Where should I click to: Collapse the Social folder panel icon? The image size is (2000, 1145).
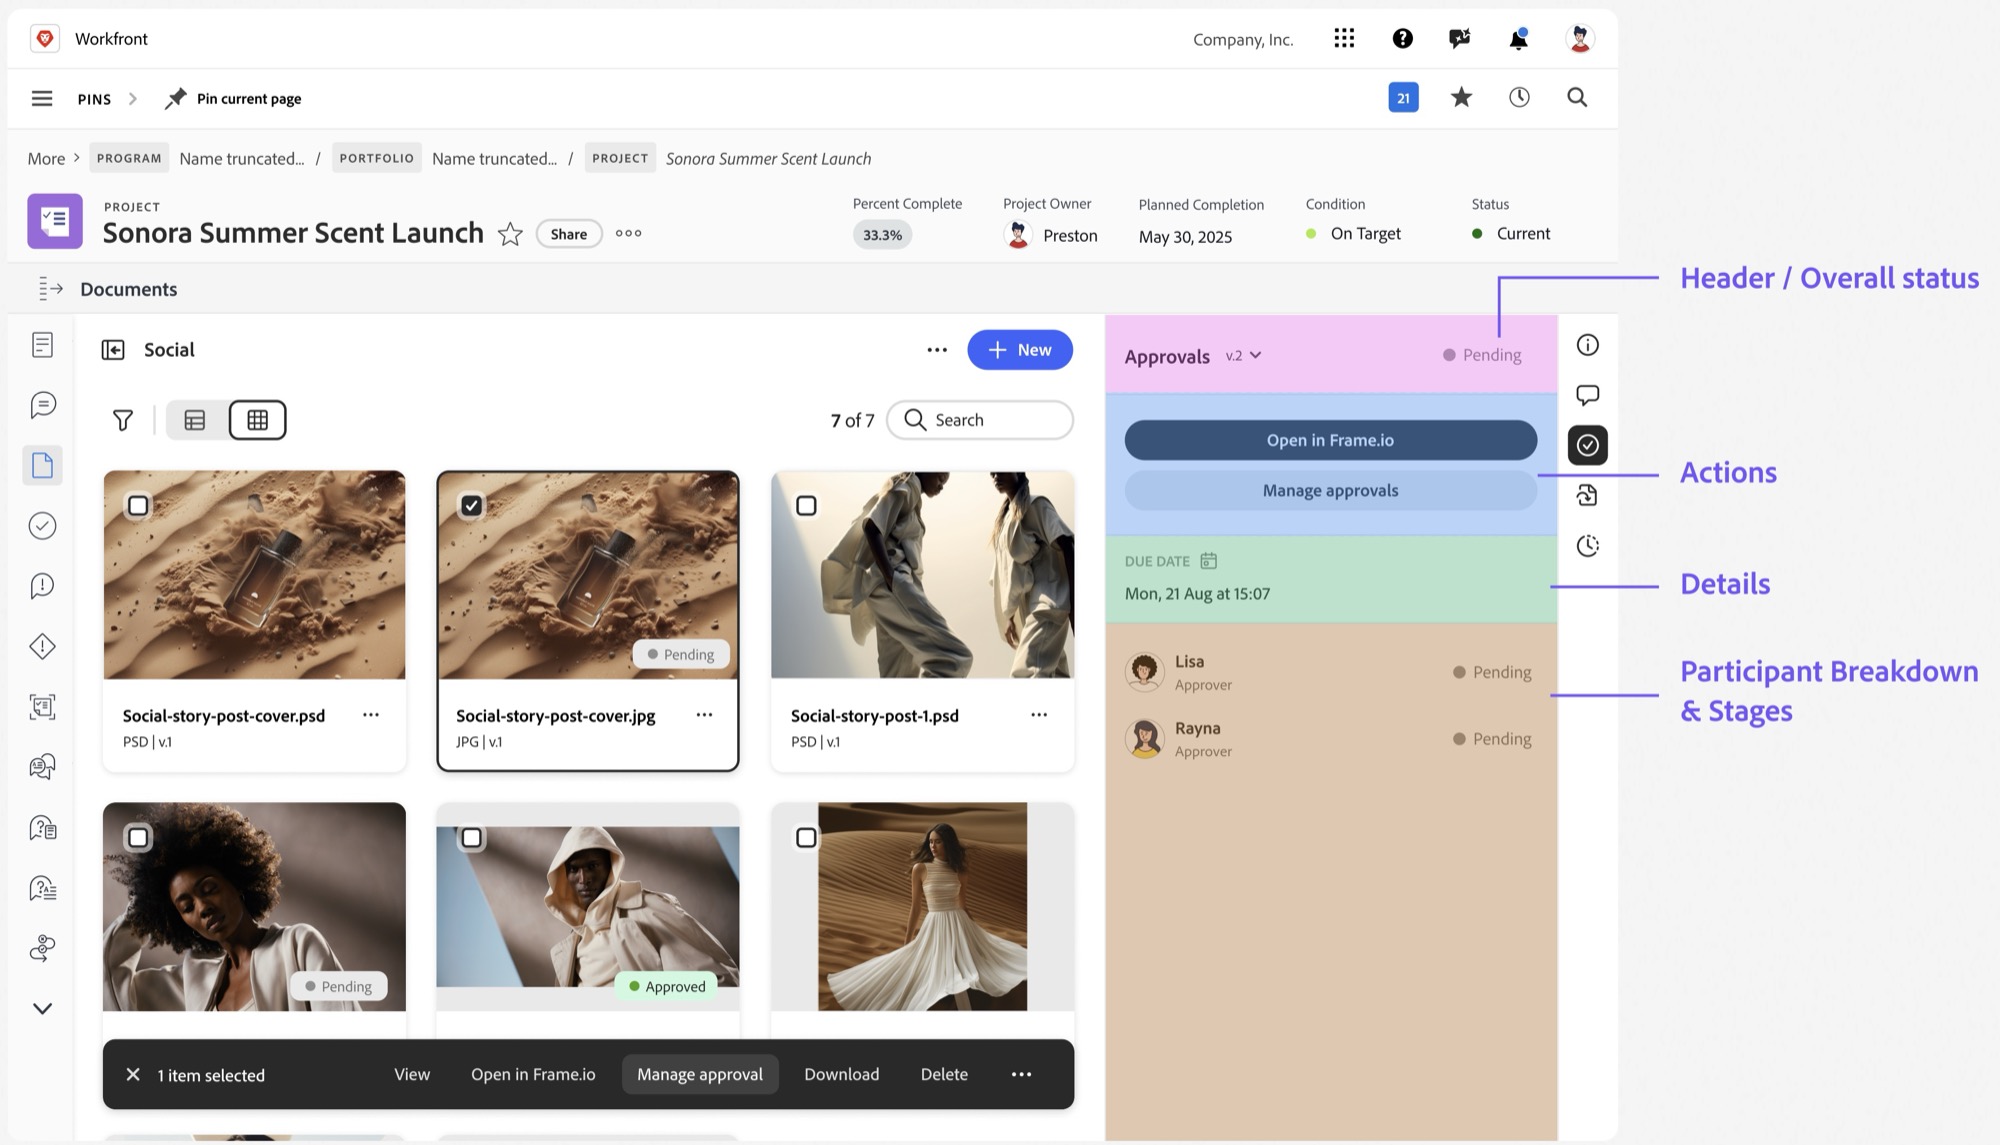[x=113, y=350]
